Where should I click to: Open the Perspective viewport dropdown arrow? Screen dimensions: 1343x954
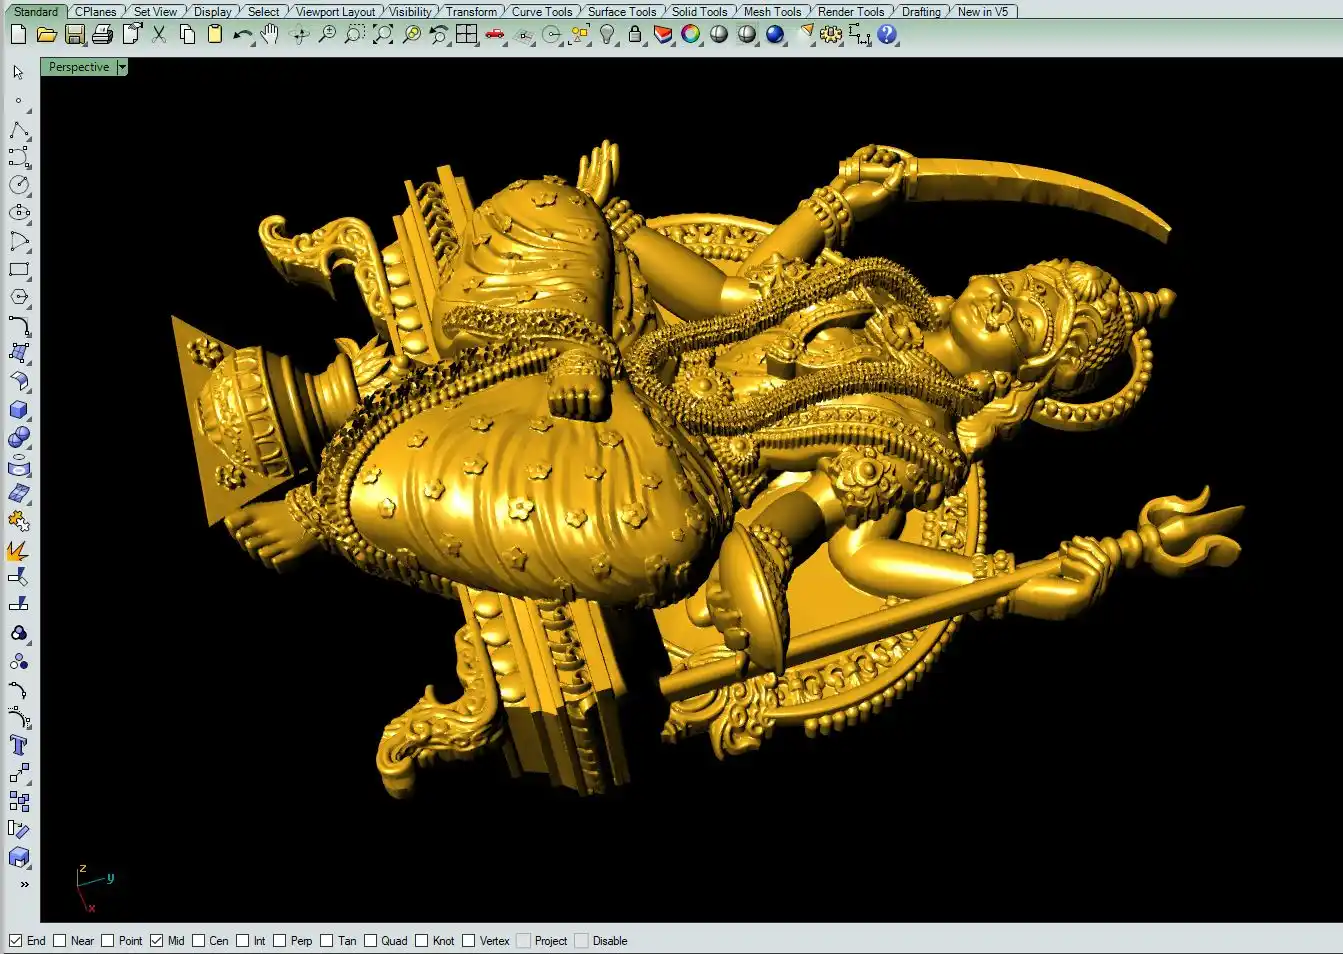122,67
